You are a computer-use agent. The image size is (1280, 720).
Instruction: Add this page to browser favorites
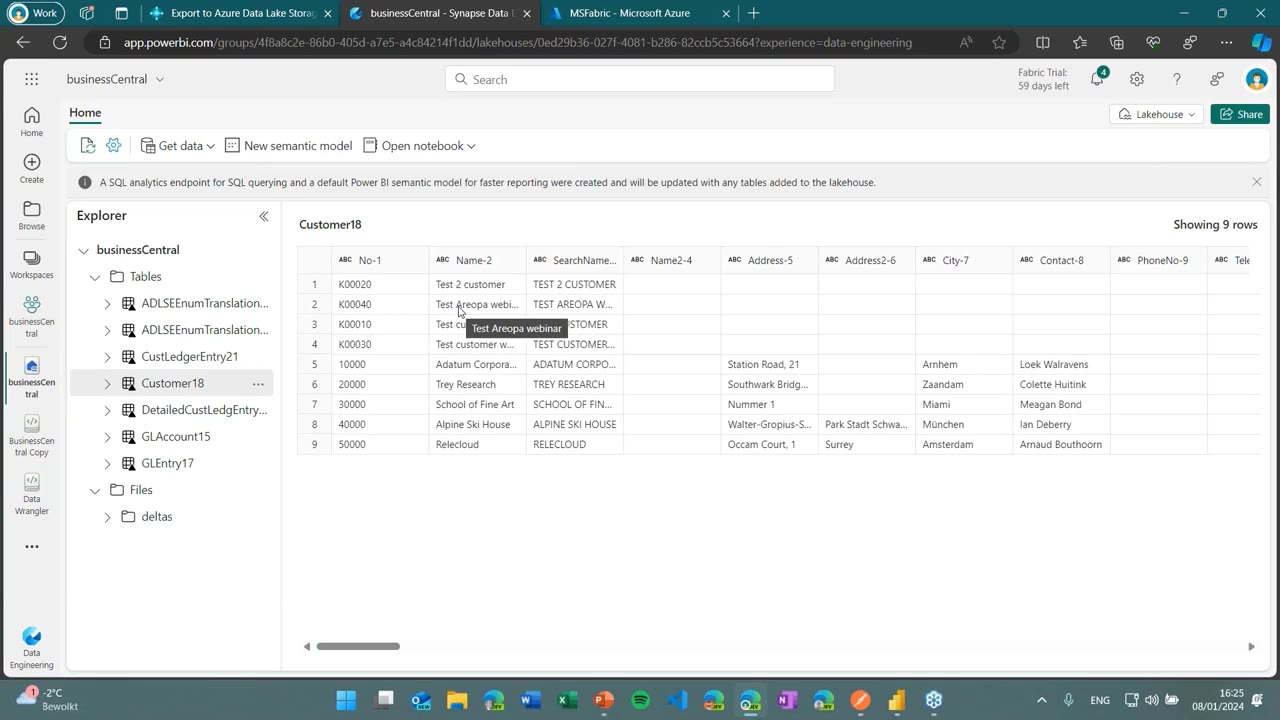(x=999, y=43)
